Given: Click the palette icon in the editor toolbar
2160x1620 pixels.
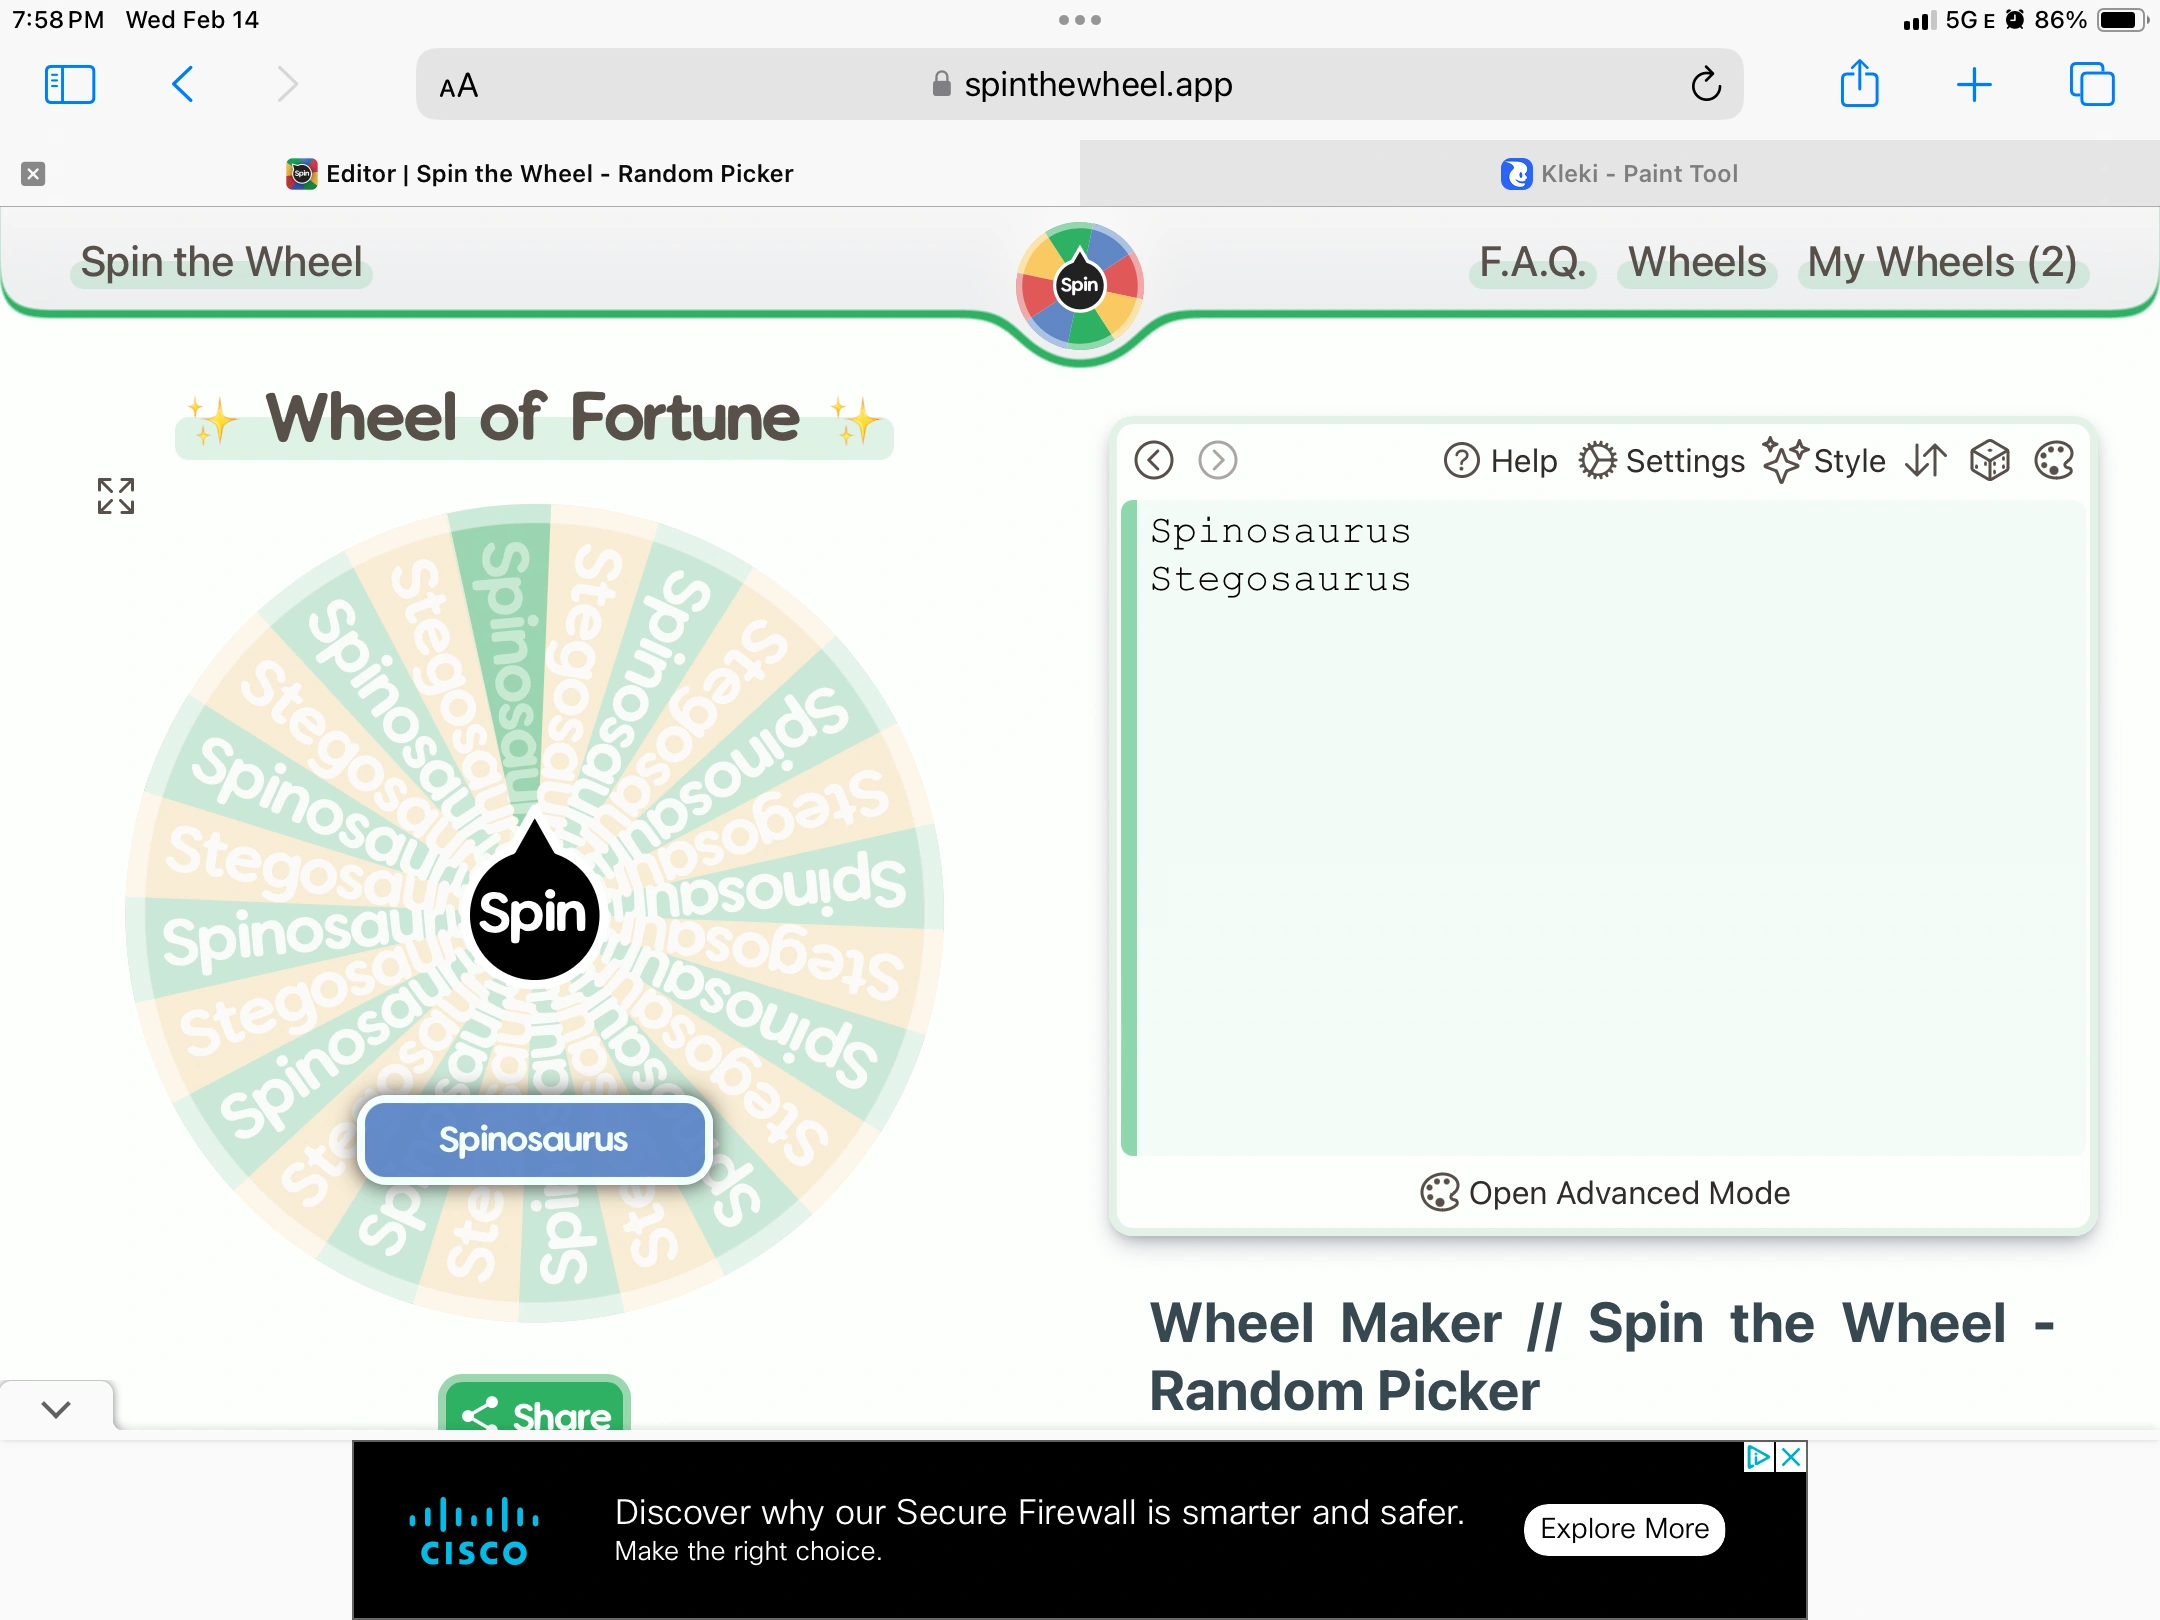Looking at the screenshot, I should pos(2054,461).
